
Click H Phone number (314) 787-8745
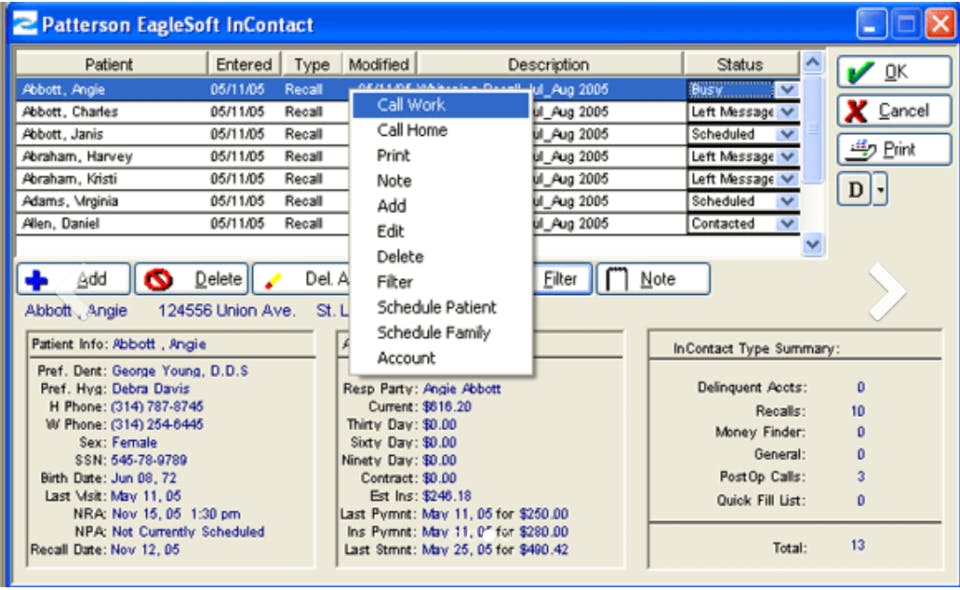pos(157,406)
